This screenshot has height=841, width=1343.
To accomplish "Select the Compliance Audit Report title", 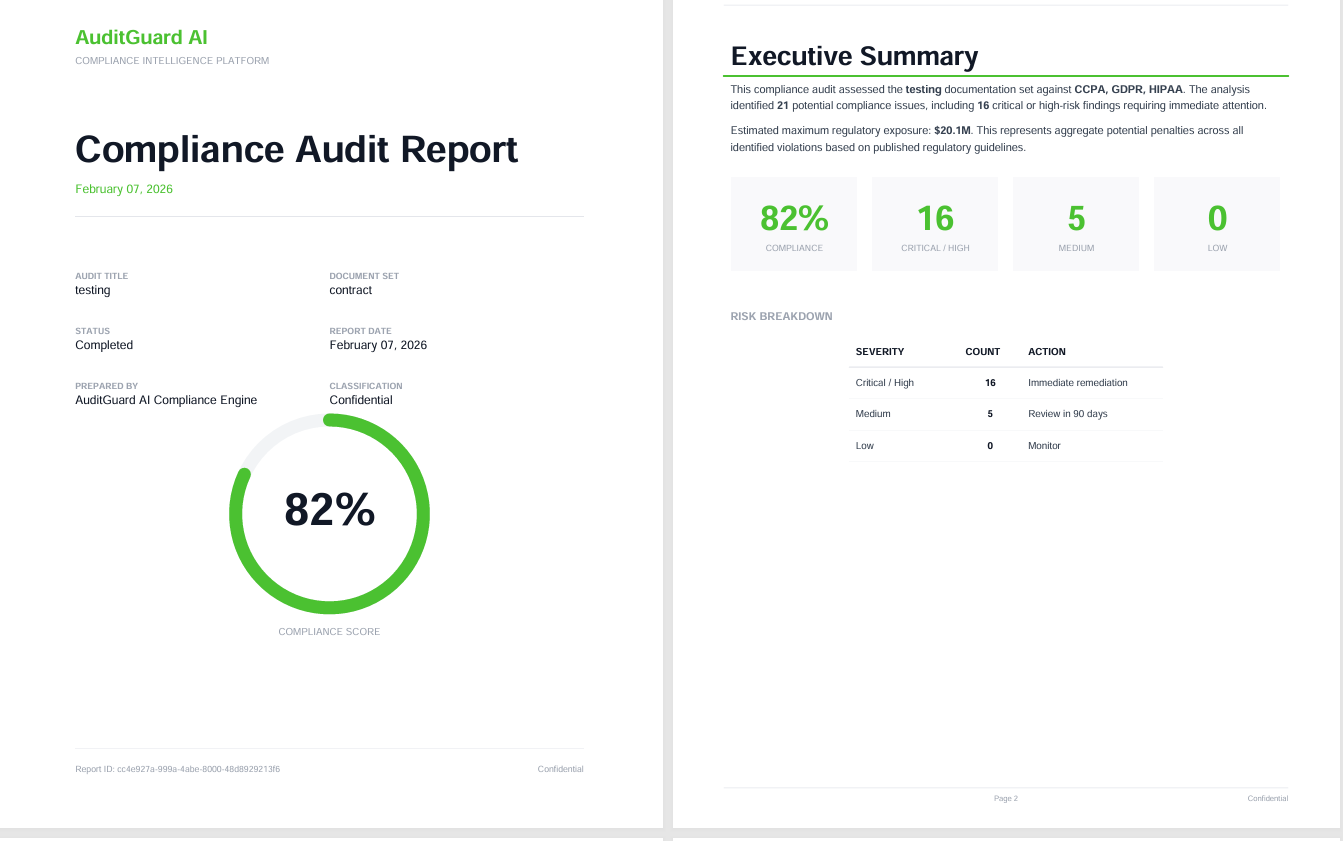I will click(297, 150).
